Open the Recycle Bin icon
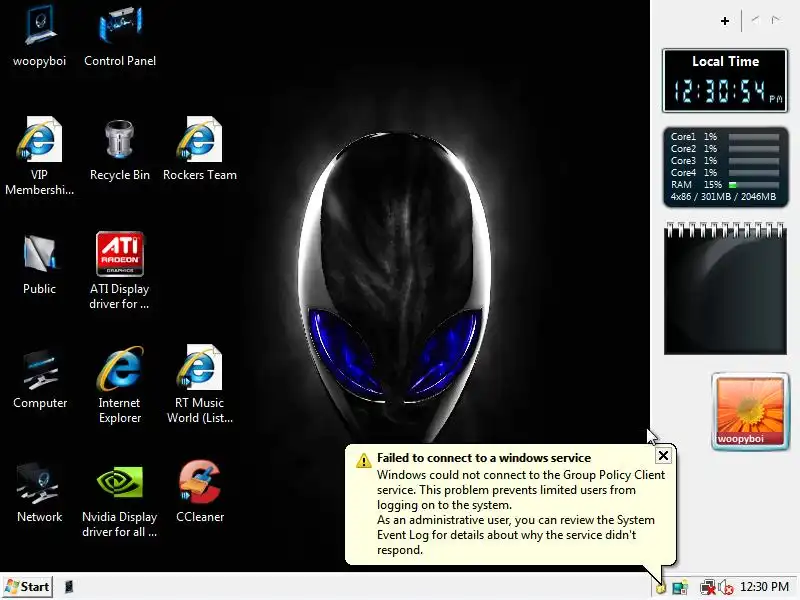Image resolution: width=800 pixels, height=600 pixels. coord(120,149)
